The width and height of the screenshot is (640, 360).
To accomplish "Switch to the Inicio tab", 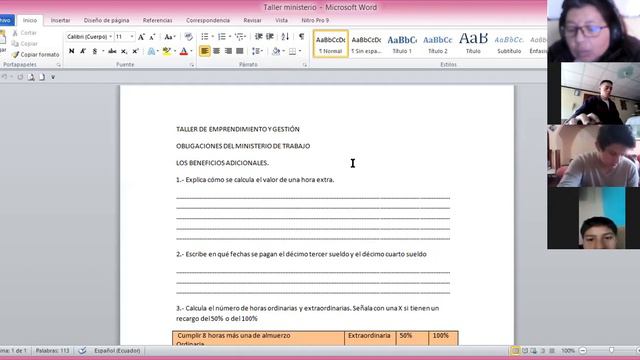I will click(x=30, y=20).
